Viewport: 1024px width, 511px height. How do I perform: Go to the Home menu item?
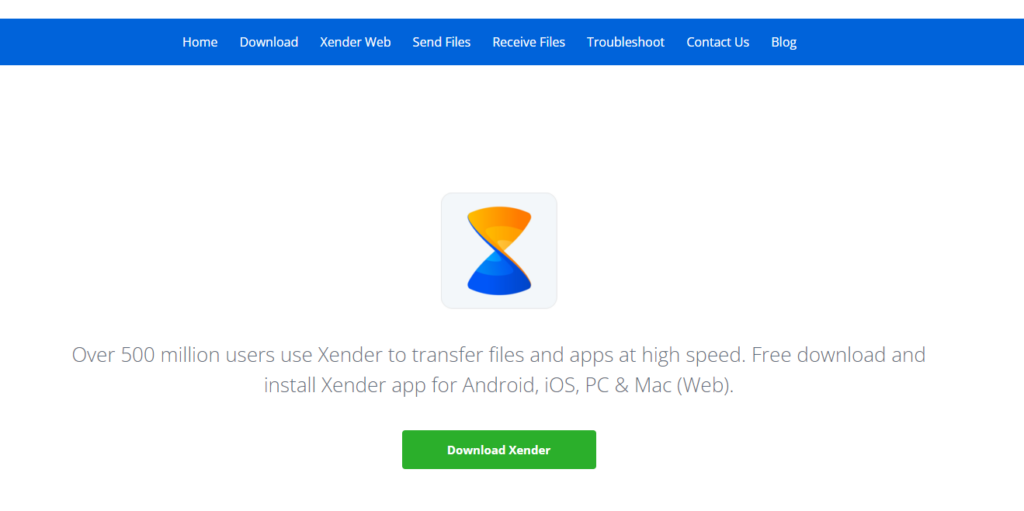click(x=200, y=42)
